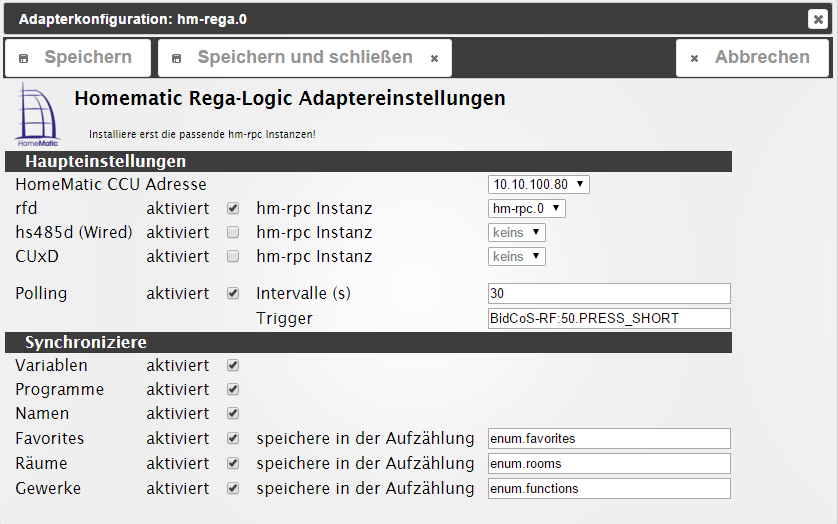The image size is (838, 524).
Task: Click the 'HomeMatic CCU Adresse' label
Action: [x=111, y=184]
